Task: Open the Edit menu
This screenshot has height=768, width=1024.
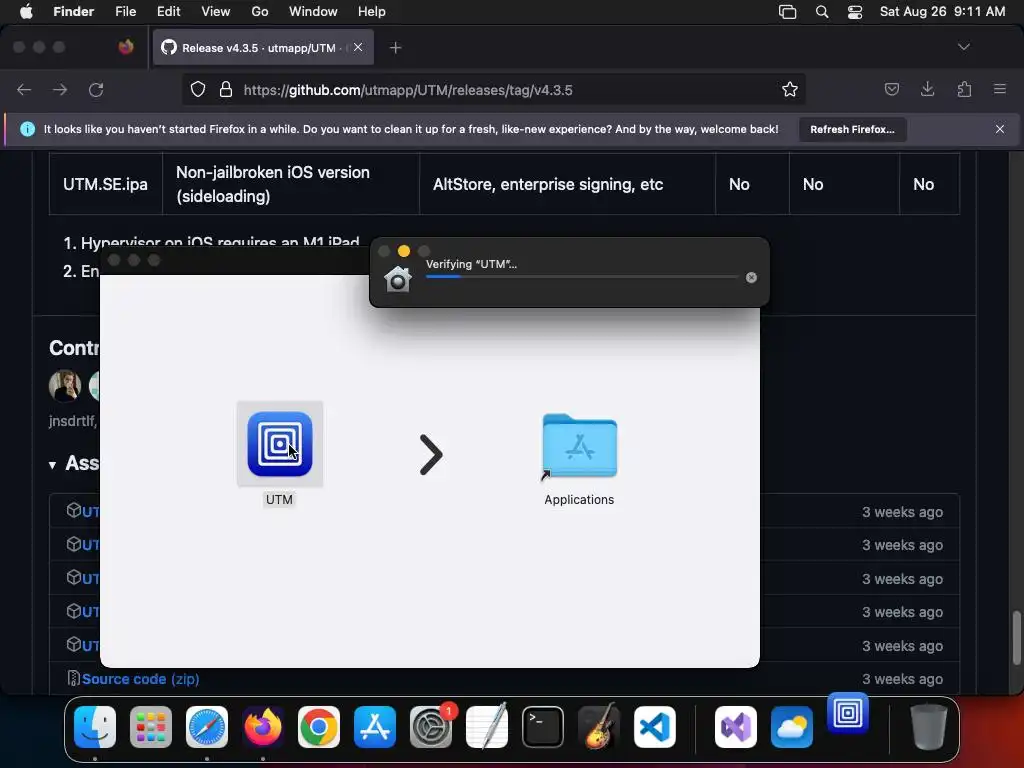Action: [x=168, y=12]
